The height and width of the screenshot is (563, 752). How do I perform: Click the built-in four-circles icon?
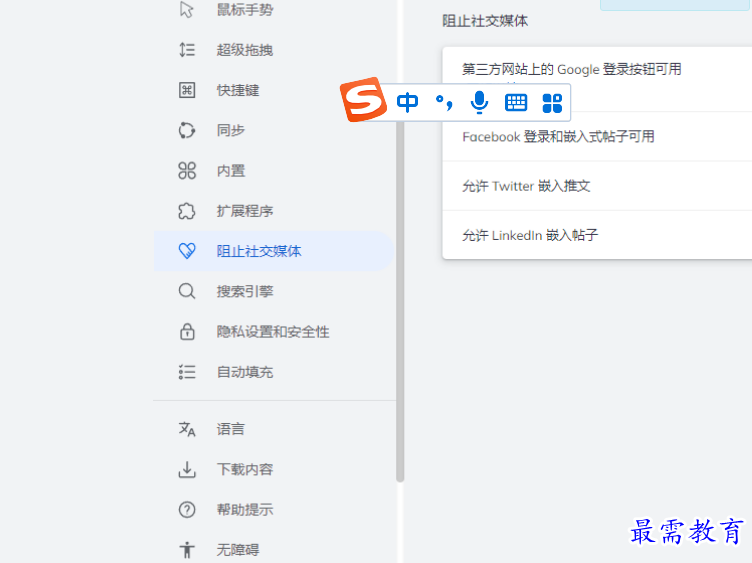click(187, 171)
